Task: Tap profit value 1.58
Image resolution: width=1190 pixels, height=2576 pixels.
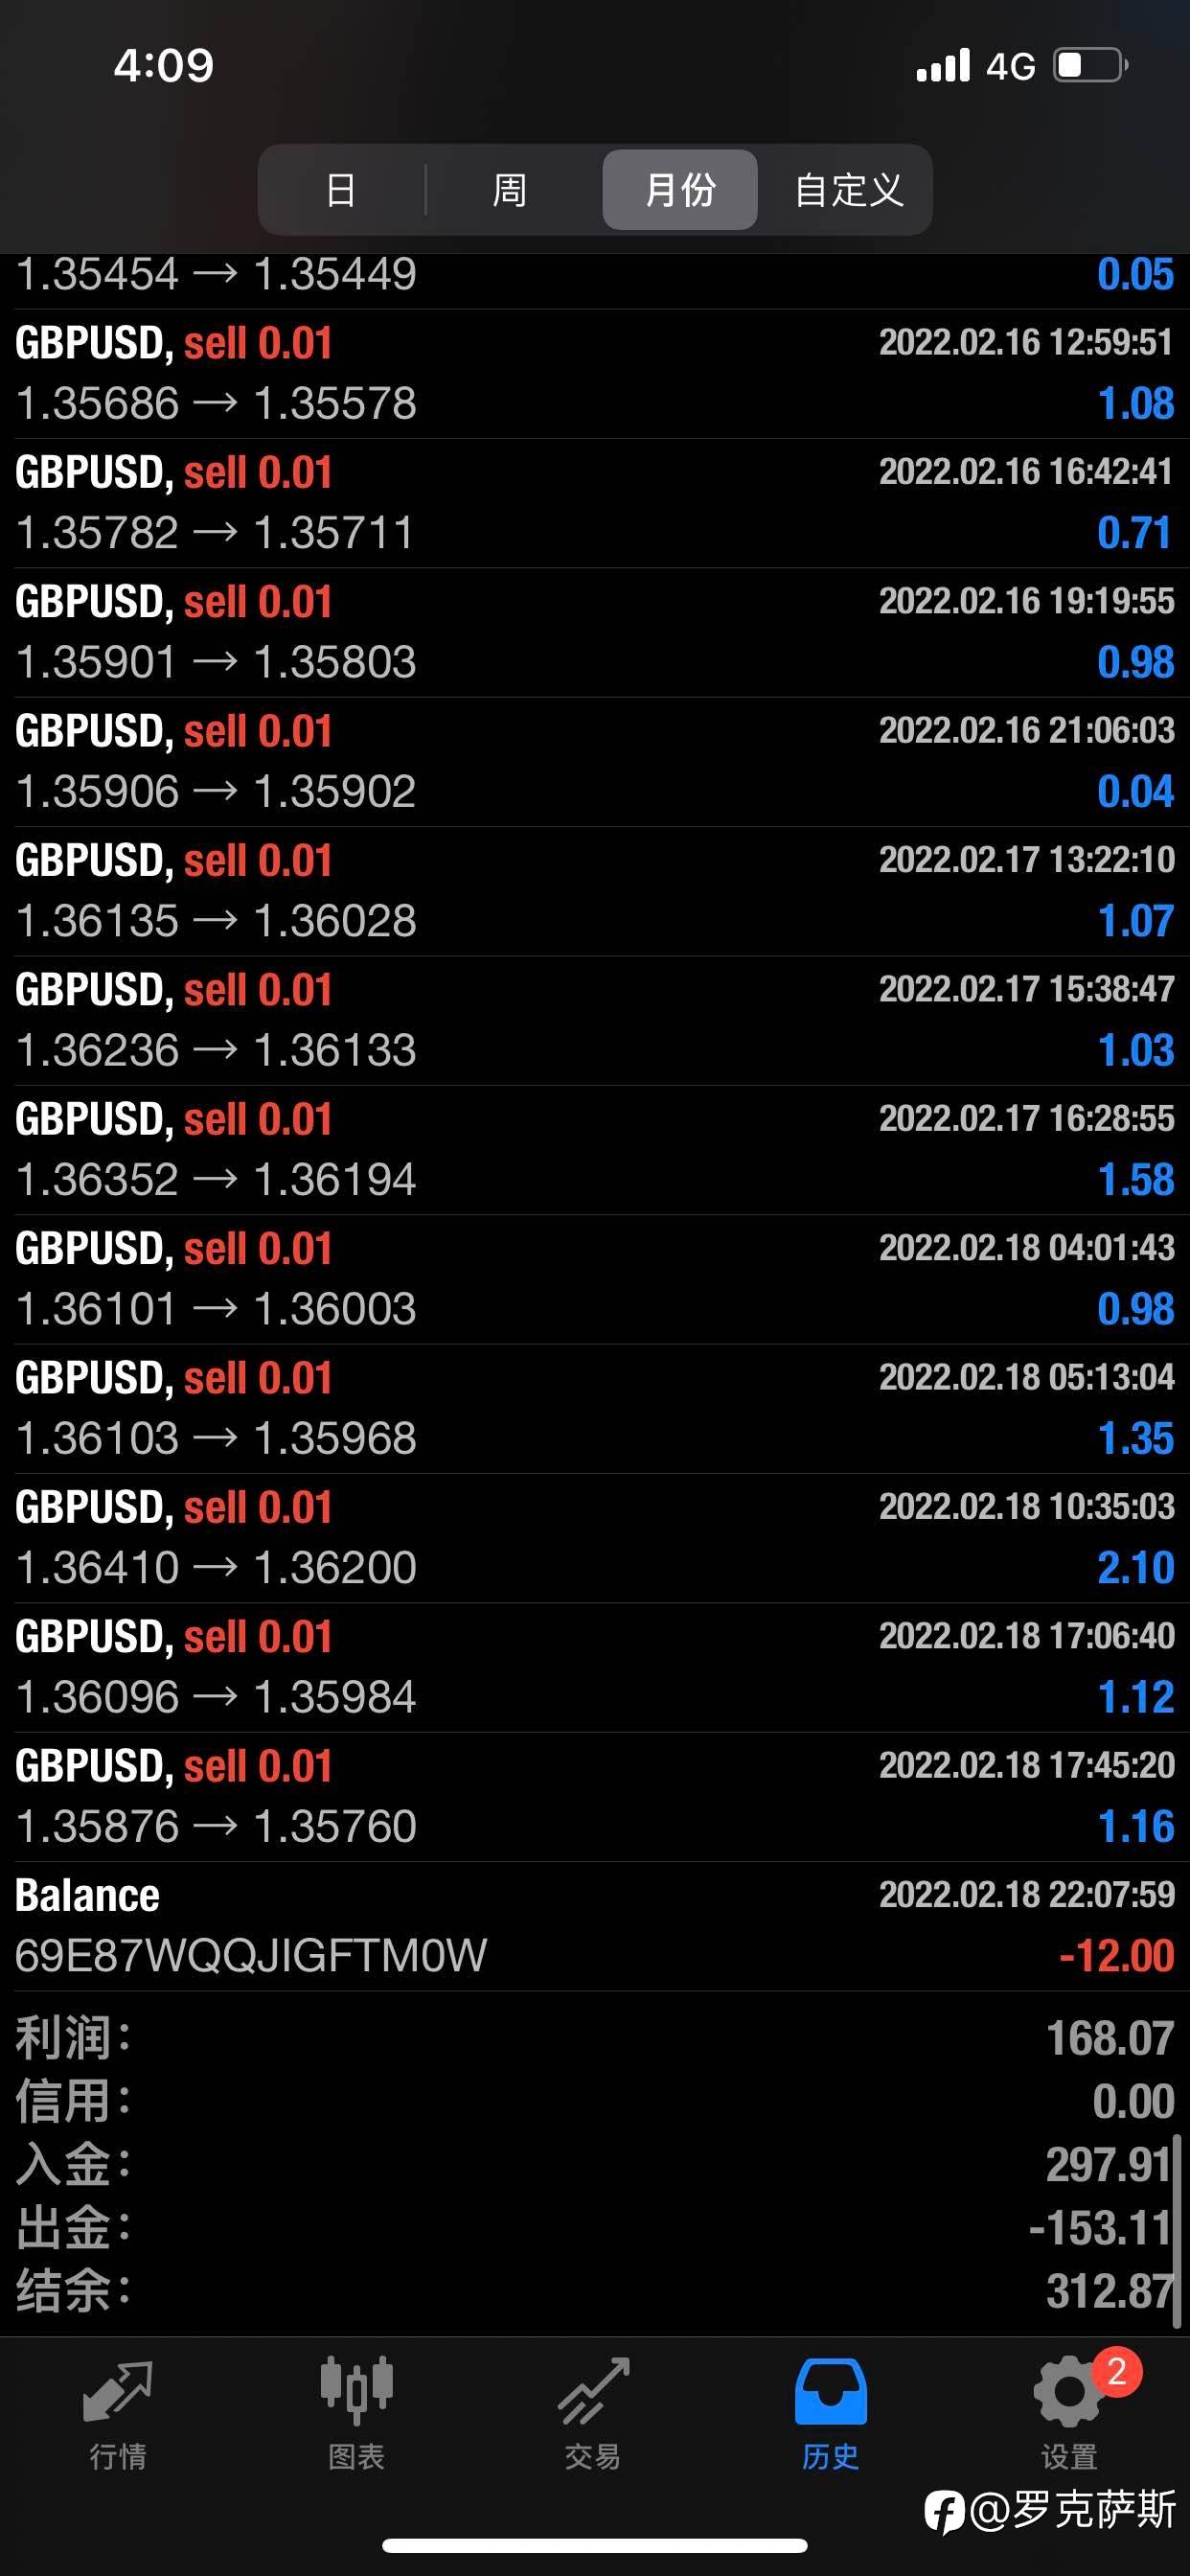Action: [x=1136, y=1180]
